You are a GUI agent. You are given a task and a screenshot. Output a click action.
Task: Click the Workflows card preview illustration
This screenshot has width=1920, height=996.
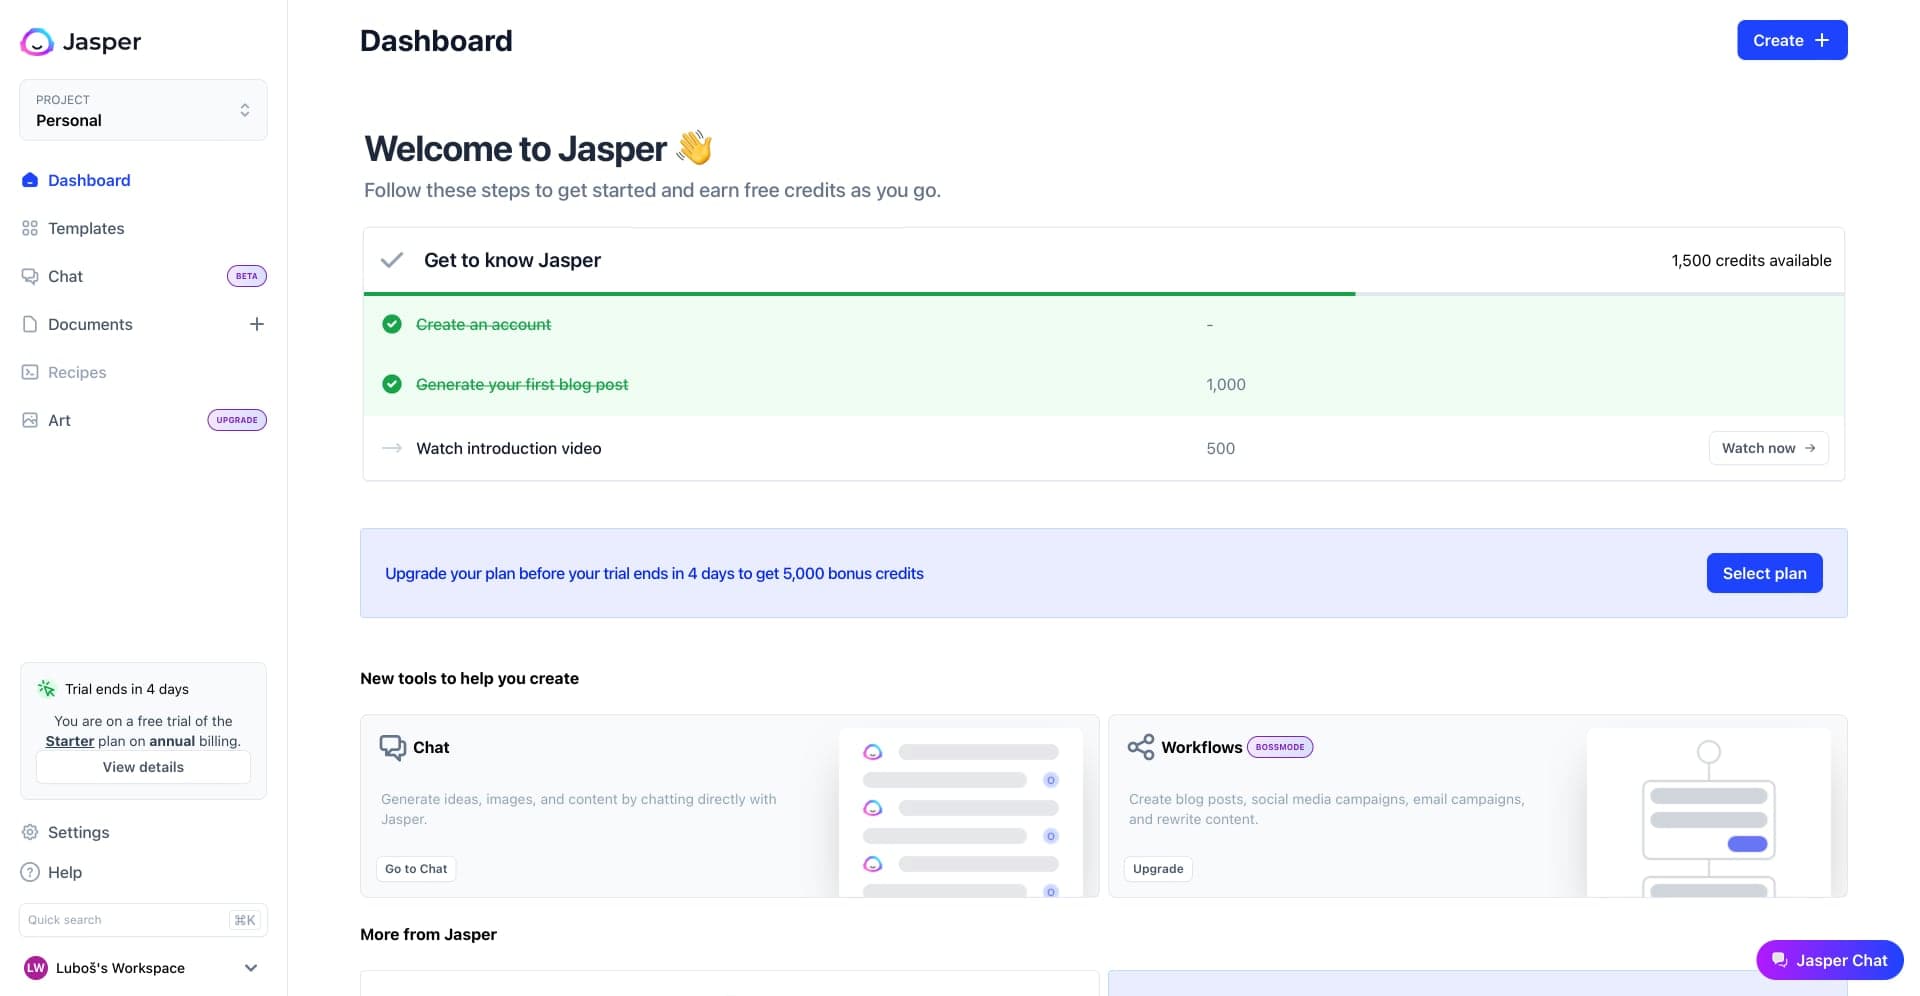1709,812
